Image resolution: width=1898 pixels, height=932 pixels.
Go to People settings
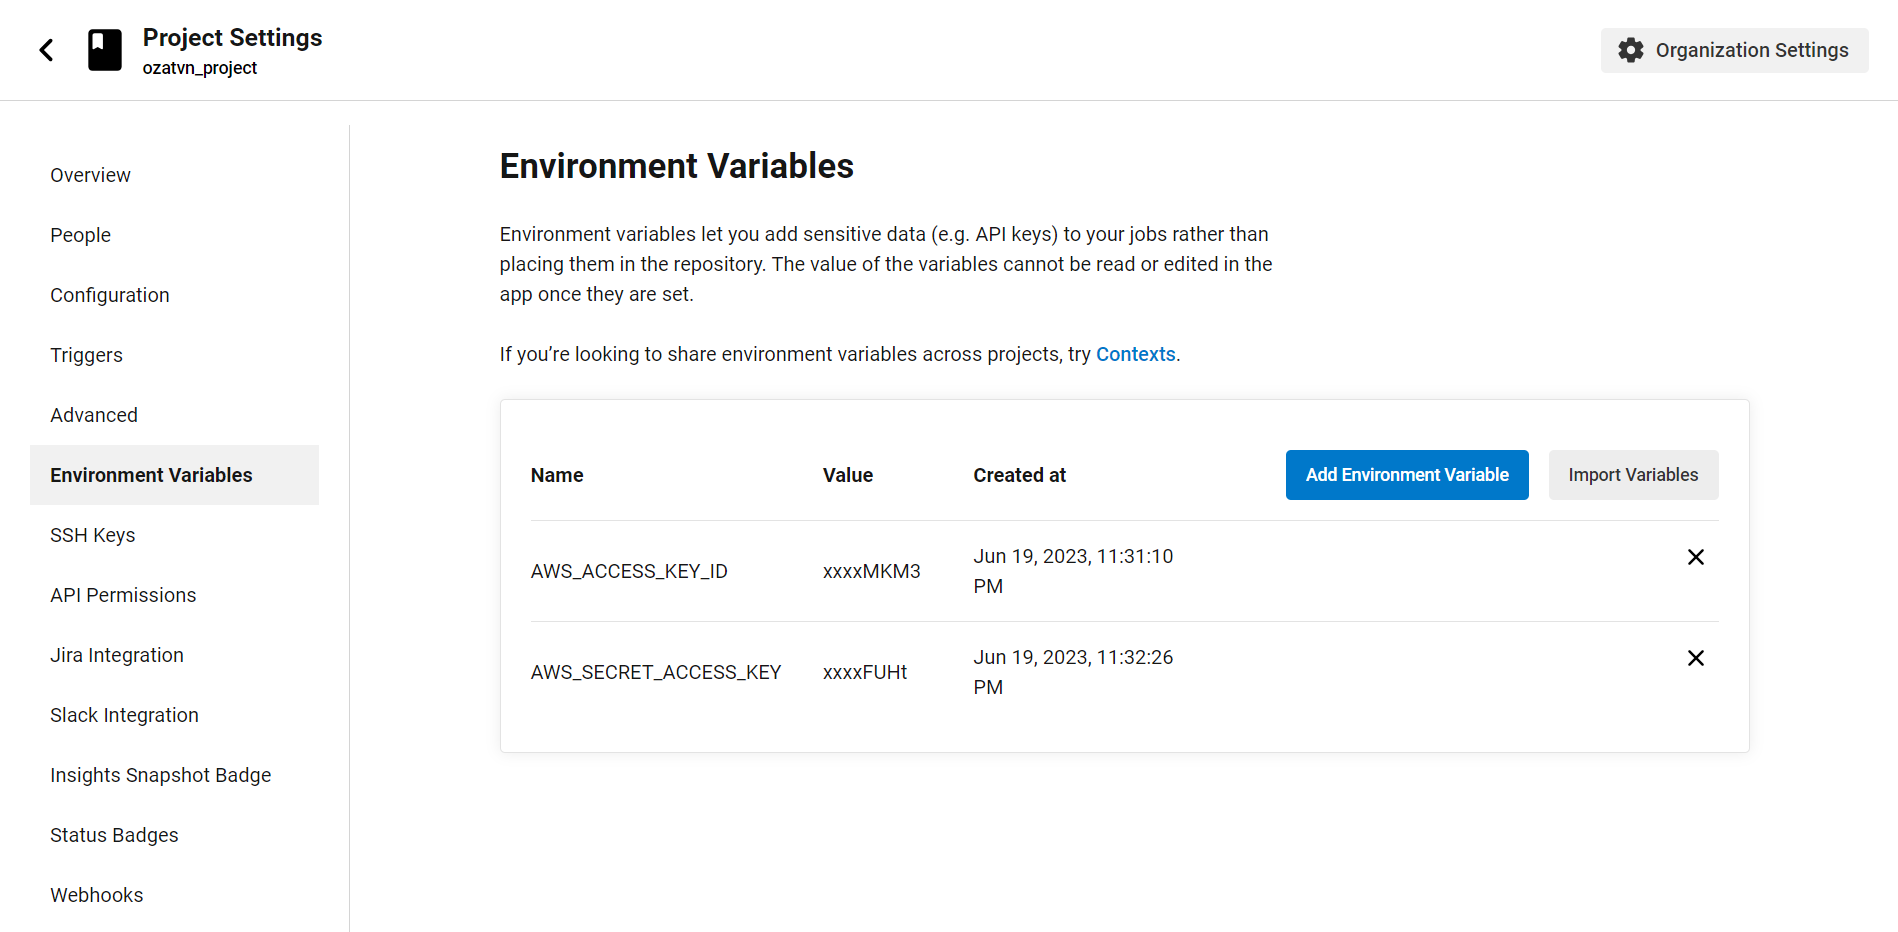click(x=80, y=235)
